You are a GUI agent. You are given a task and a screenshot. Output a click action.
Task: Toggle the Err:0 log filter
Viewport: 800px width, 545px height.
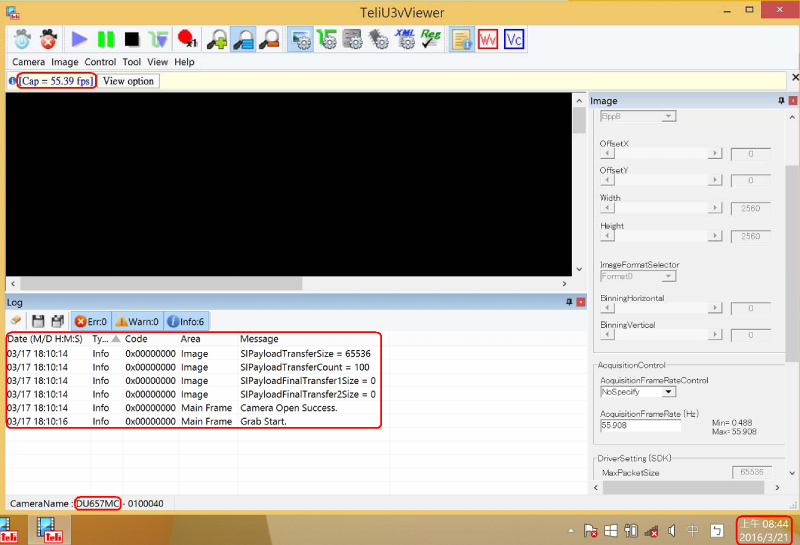(x=90, y=321)
